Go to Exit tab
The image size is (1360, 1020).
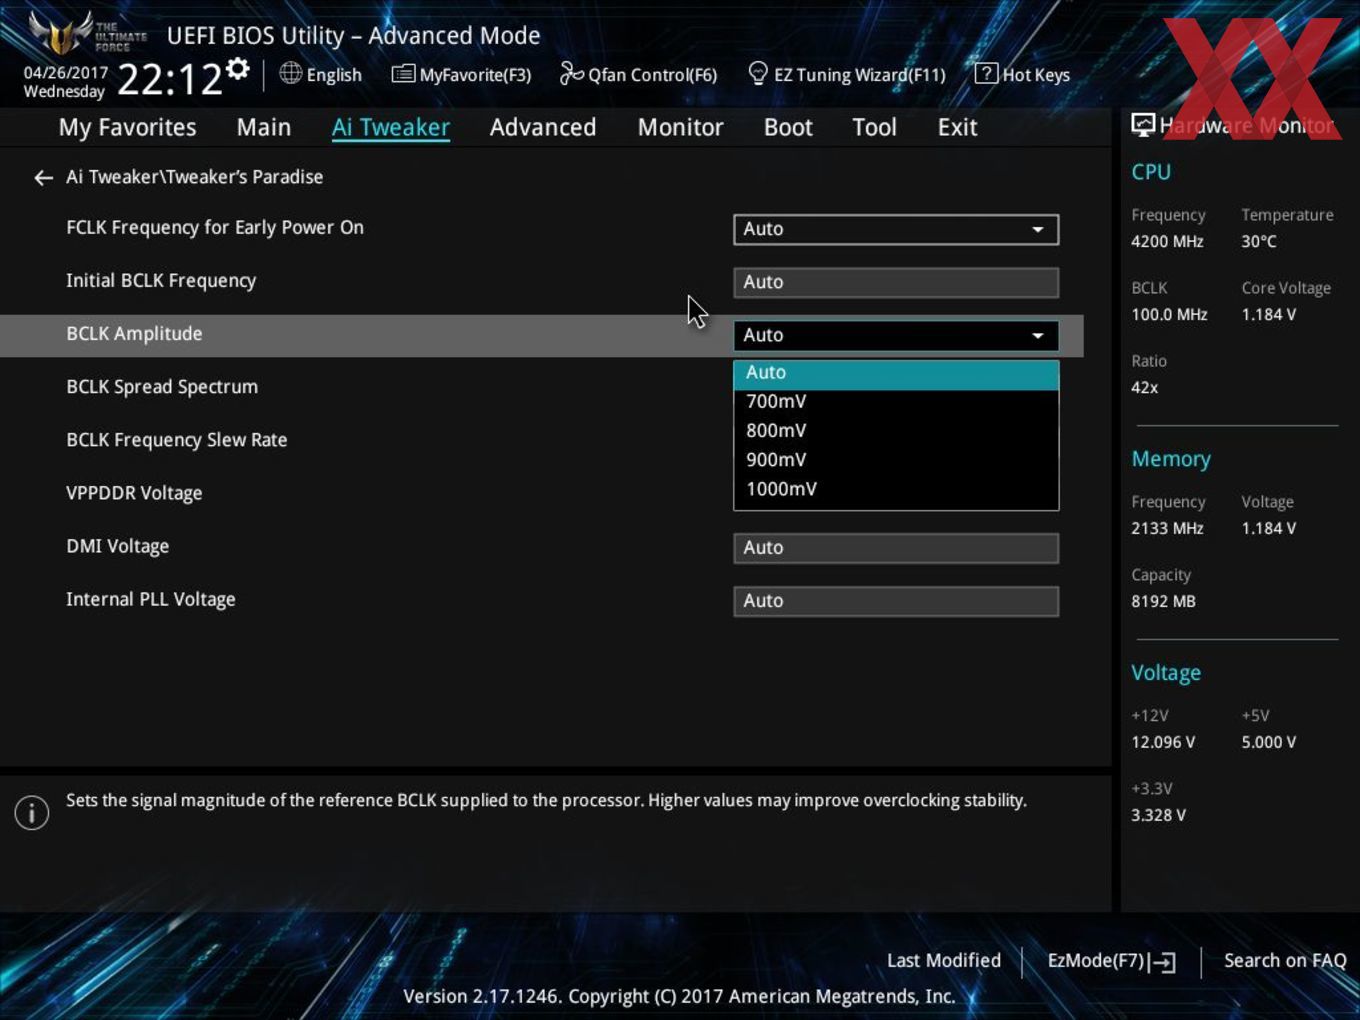click(x=957, y=128)
